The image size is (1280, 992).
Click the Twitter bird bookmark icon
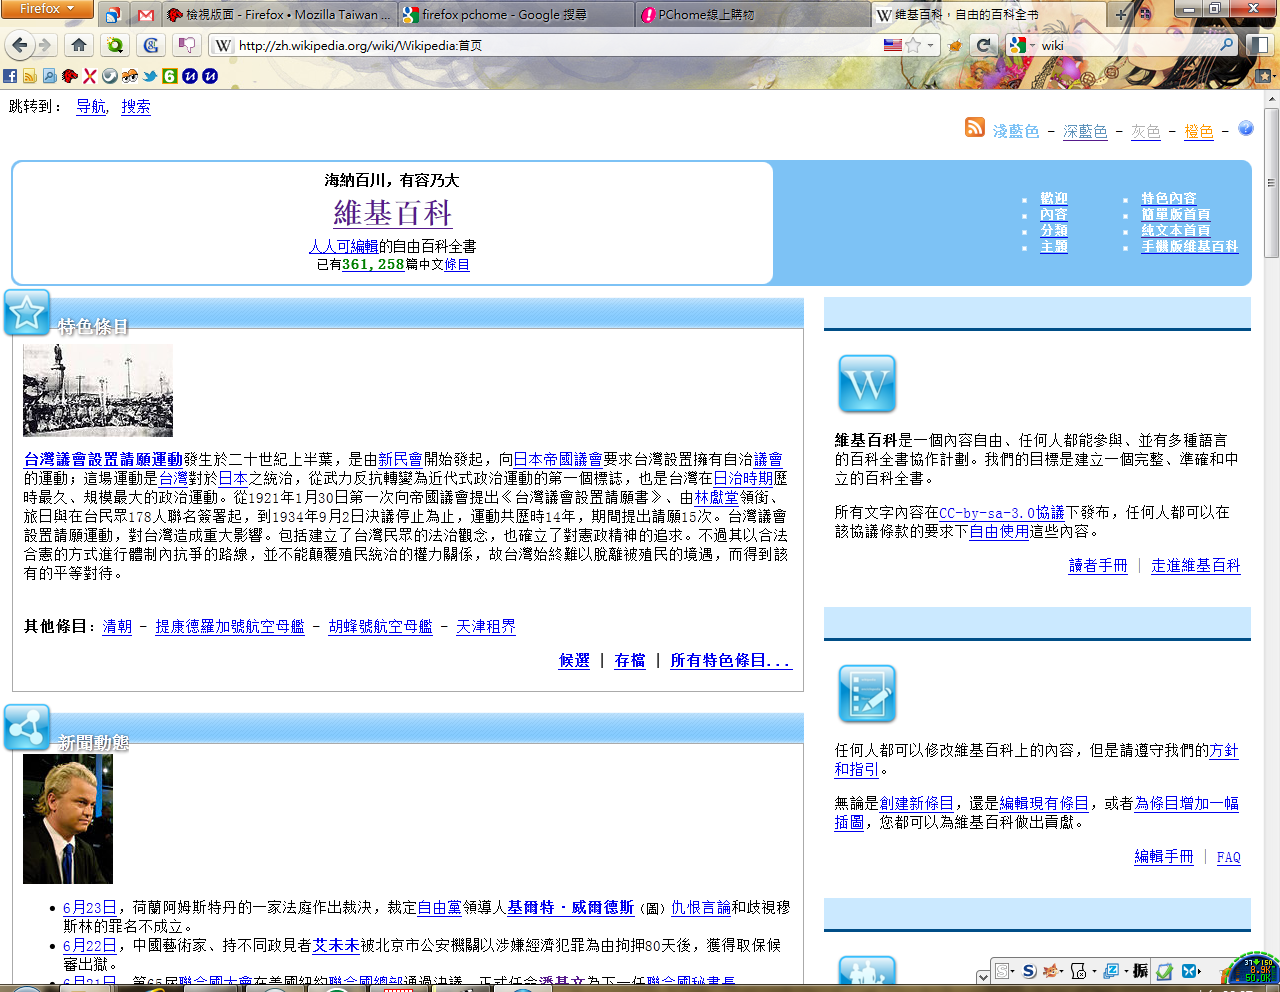pos(150,76)
